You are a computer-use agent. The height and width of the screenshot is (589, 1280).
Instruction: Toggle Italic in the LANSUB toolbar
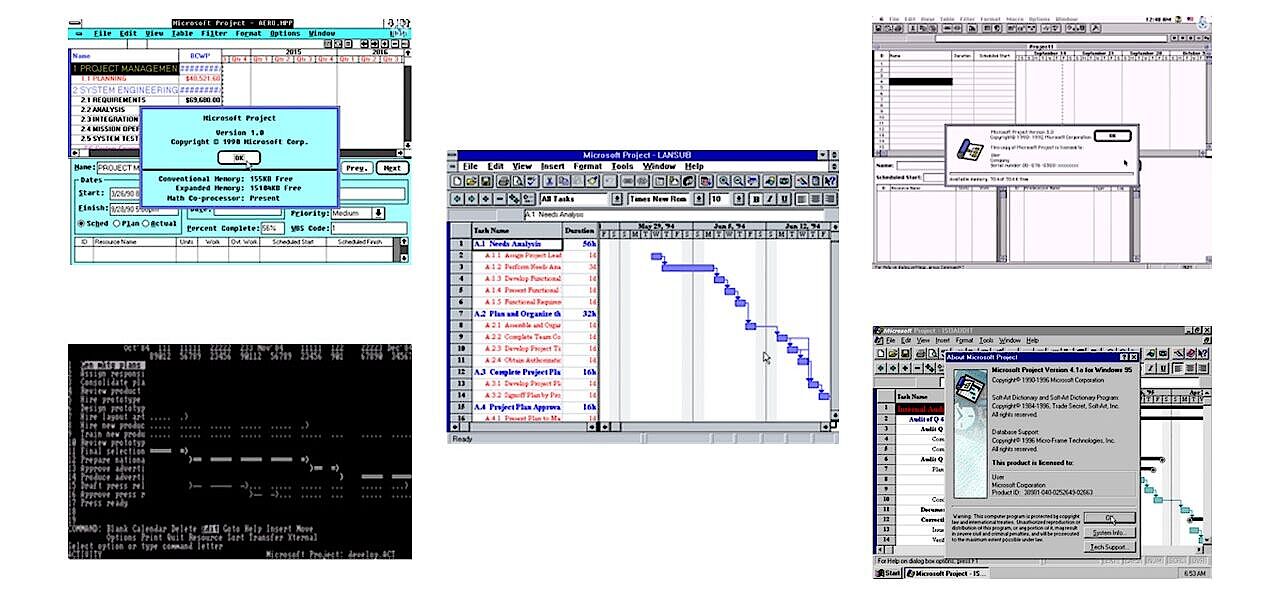(772, 199)
